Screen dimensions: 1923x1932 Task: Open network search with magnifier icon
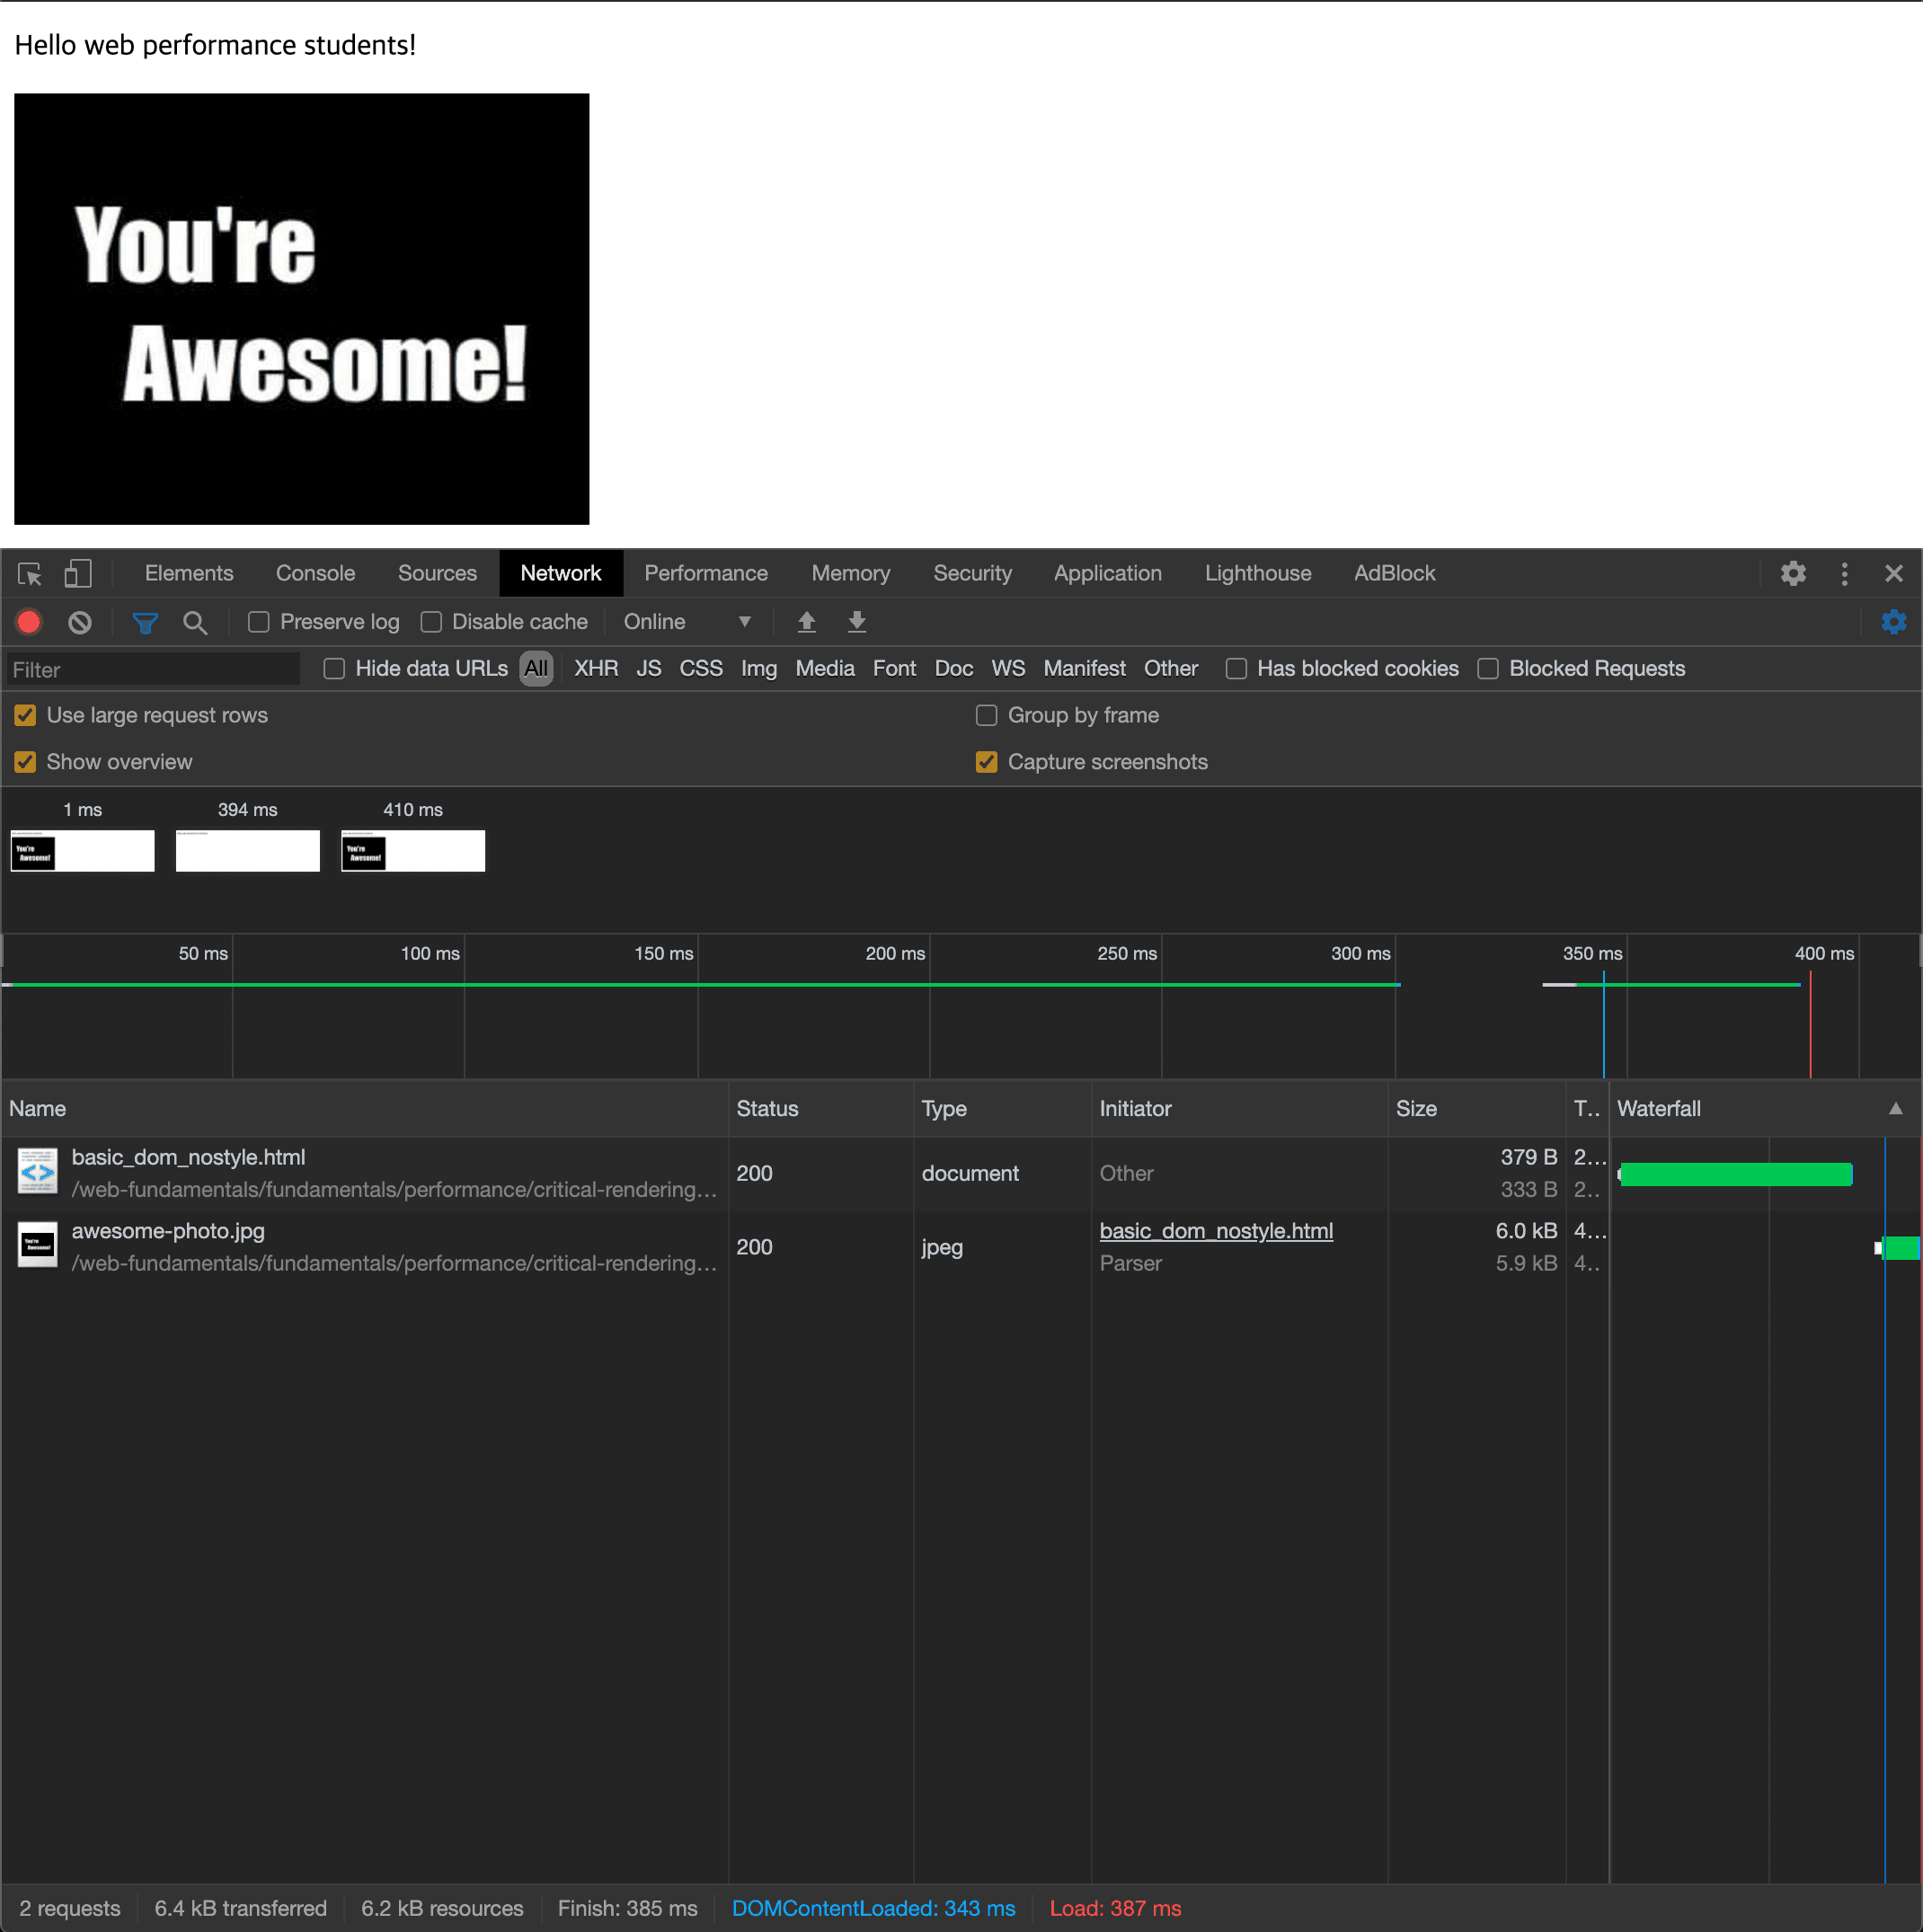(x=195, y=623)
